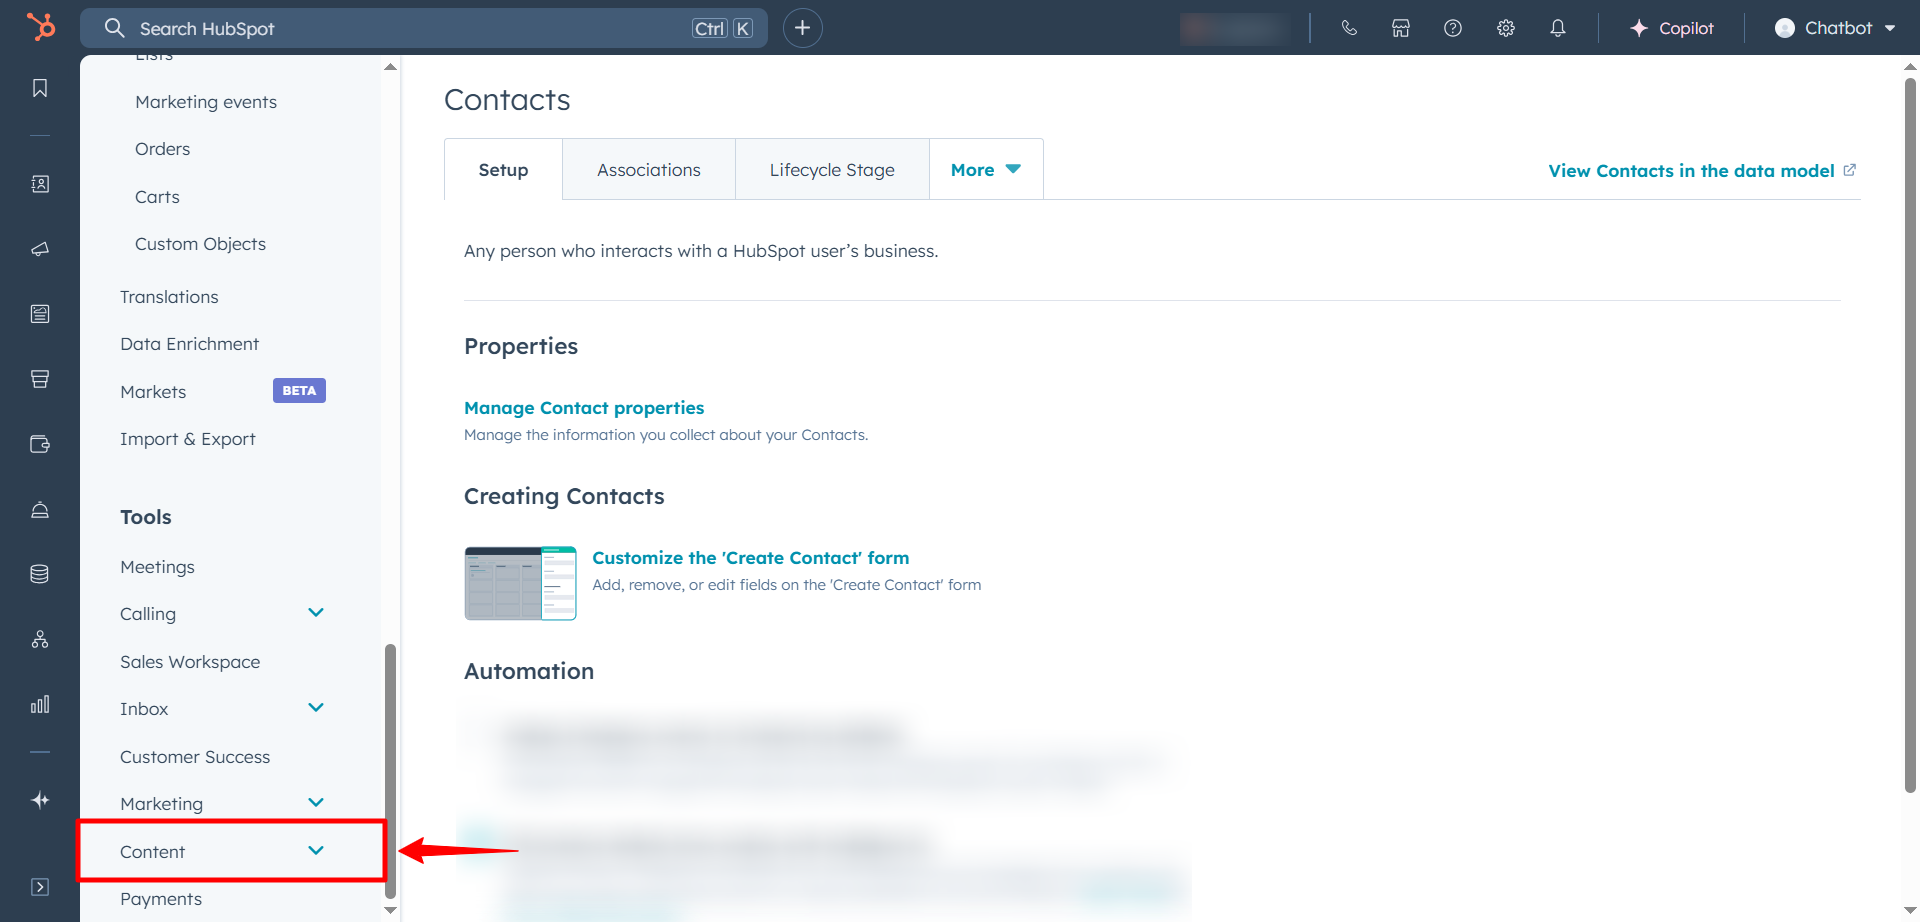Open the Copilot assistant
The width and height of the screenshot is (1920, 922).
click(1672, 28)
